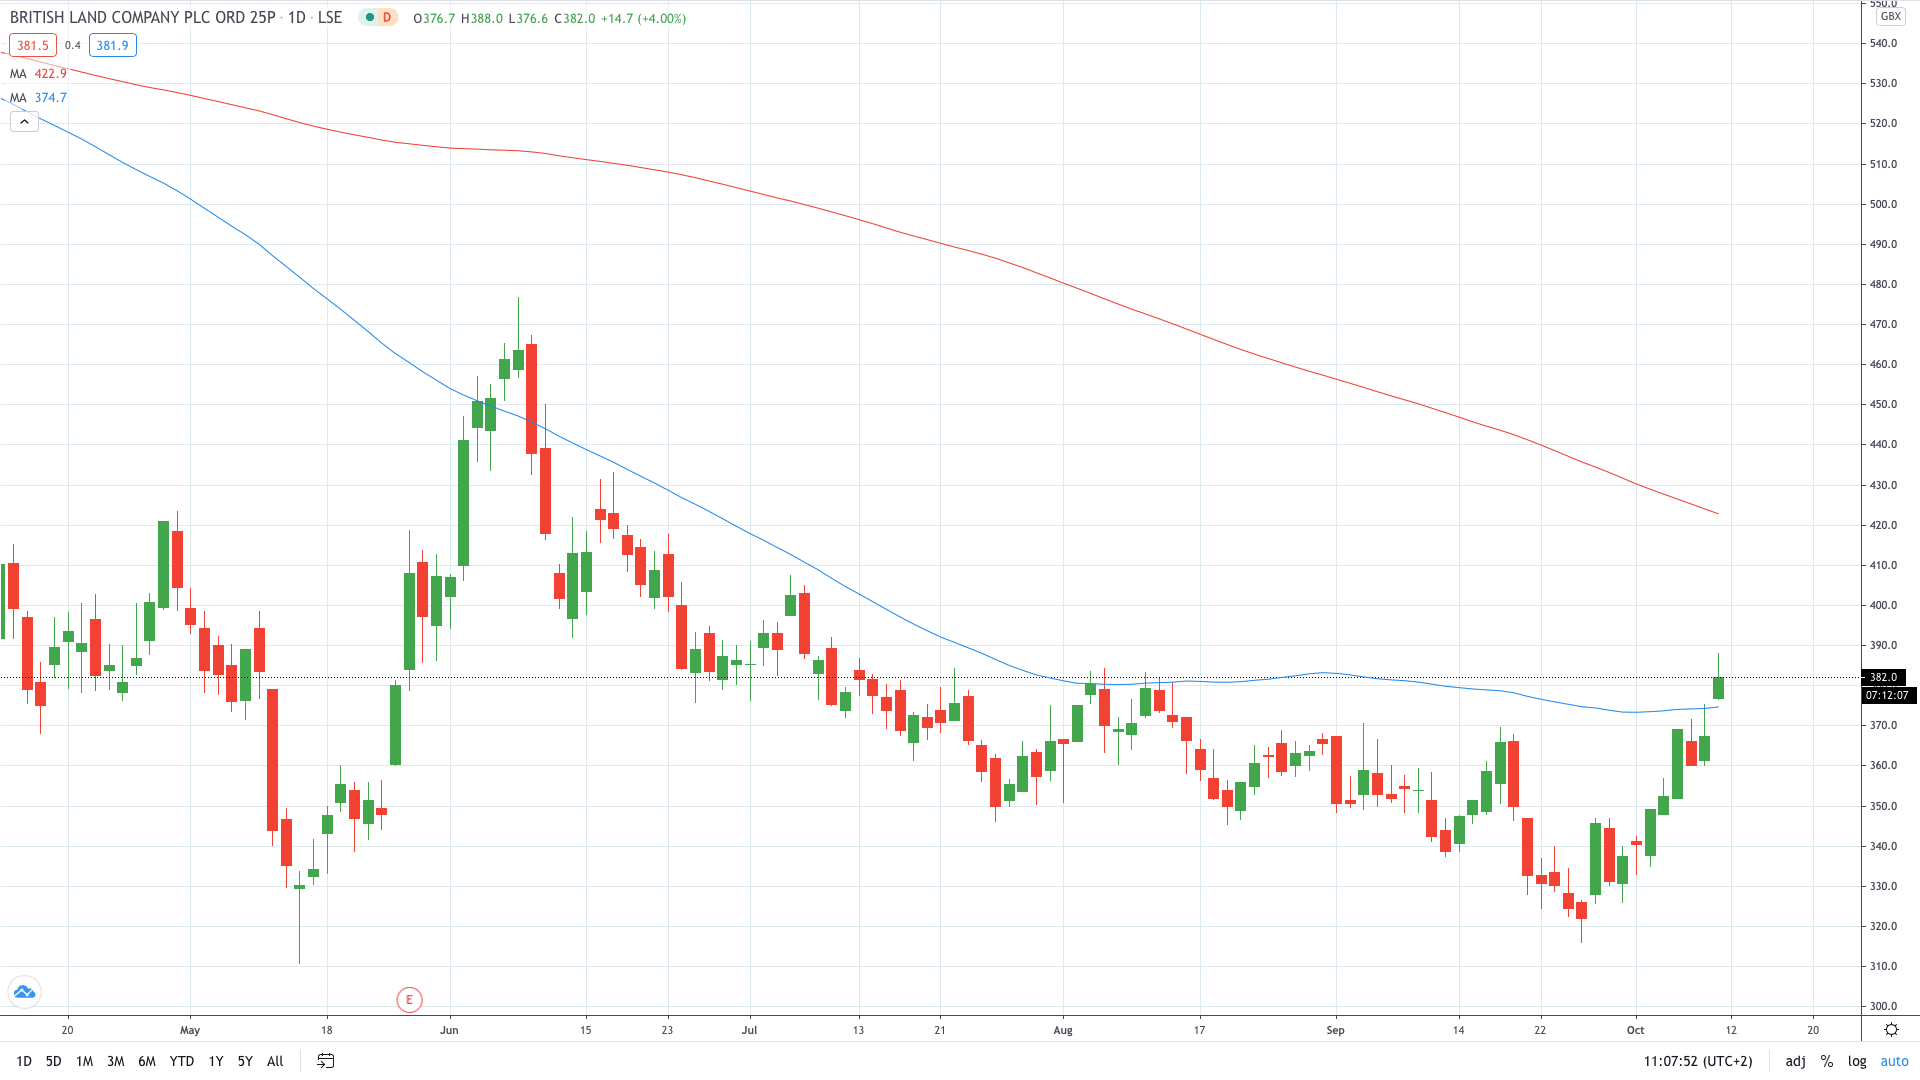This screenshot has width=1920, height=1080.
Task: Select the 1M time range
Action: [85, 1061]
